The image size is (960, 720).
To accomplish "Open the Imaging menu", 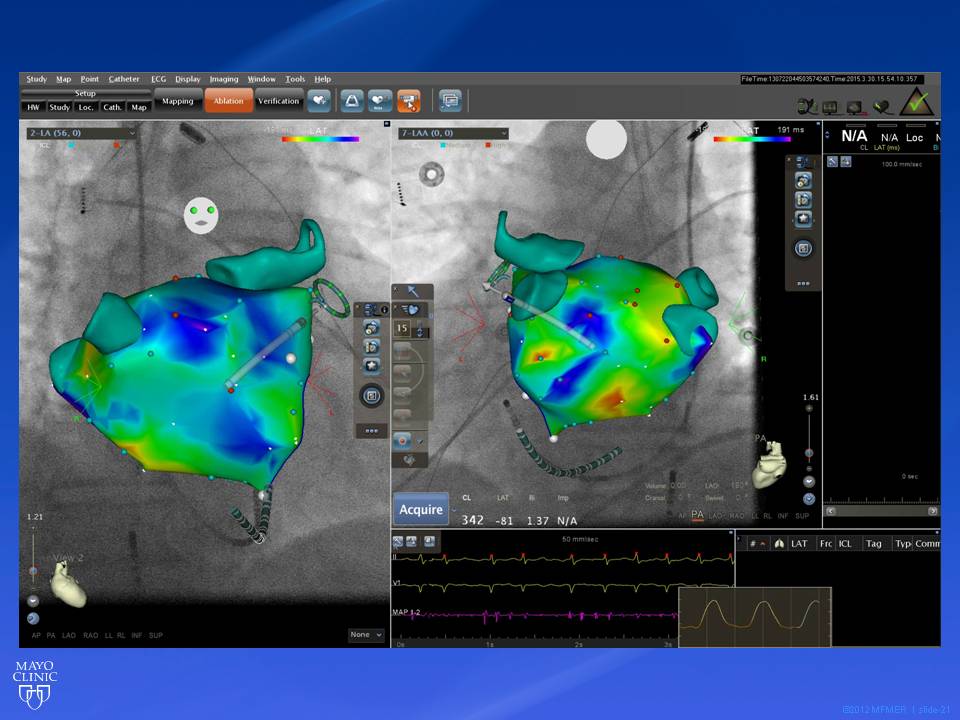I will click(x=224, y=79).
